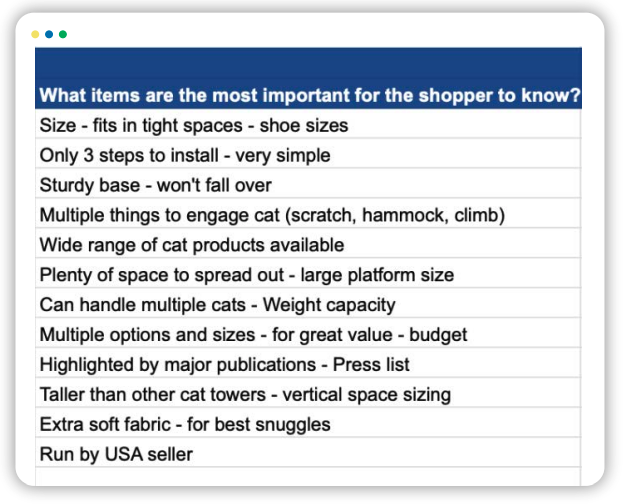624x504 pixels.
Task: Select the 'Can handle multiple cats' cell
Action: (308, 303)
